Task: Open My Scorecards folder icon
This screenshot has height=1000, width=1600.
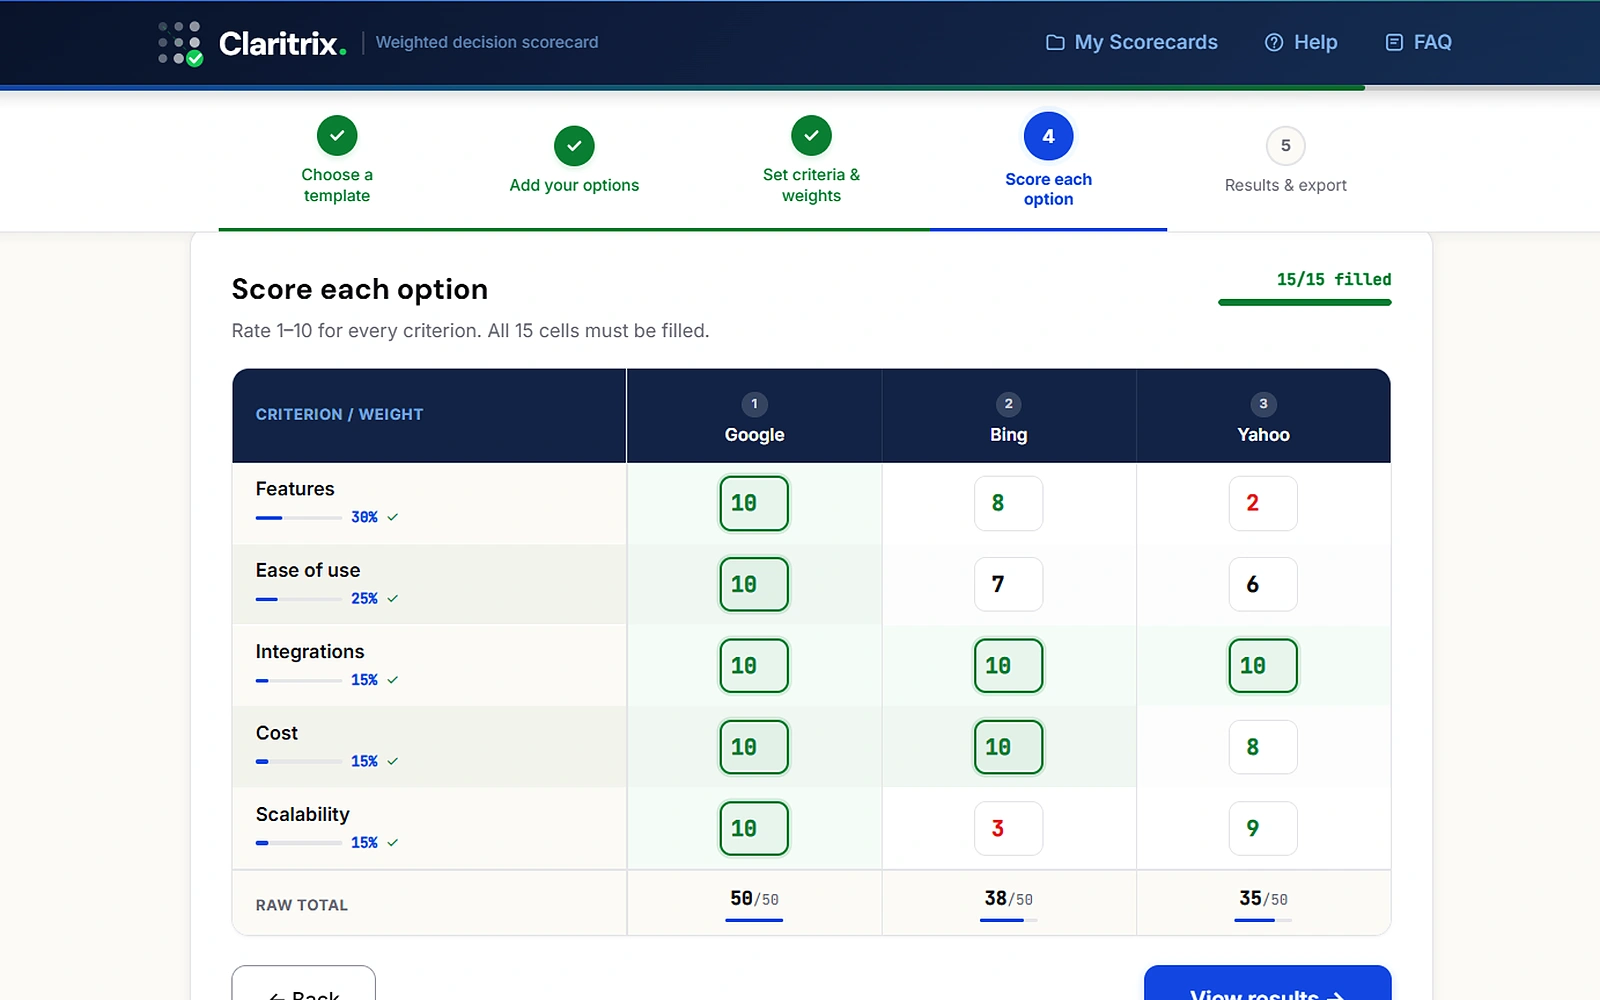Action: [x=1055, y=42]
